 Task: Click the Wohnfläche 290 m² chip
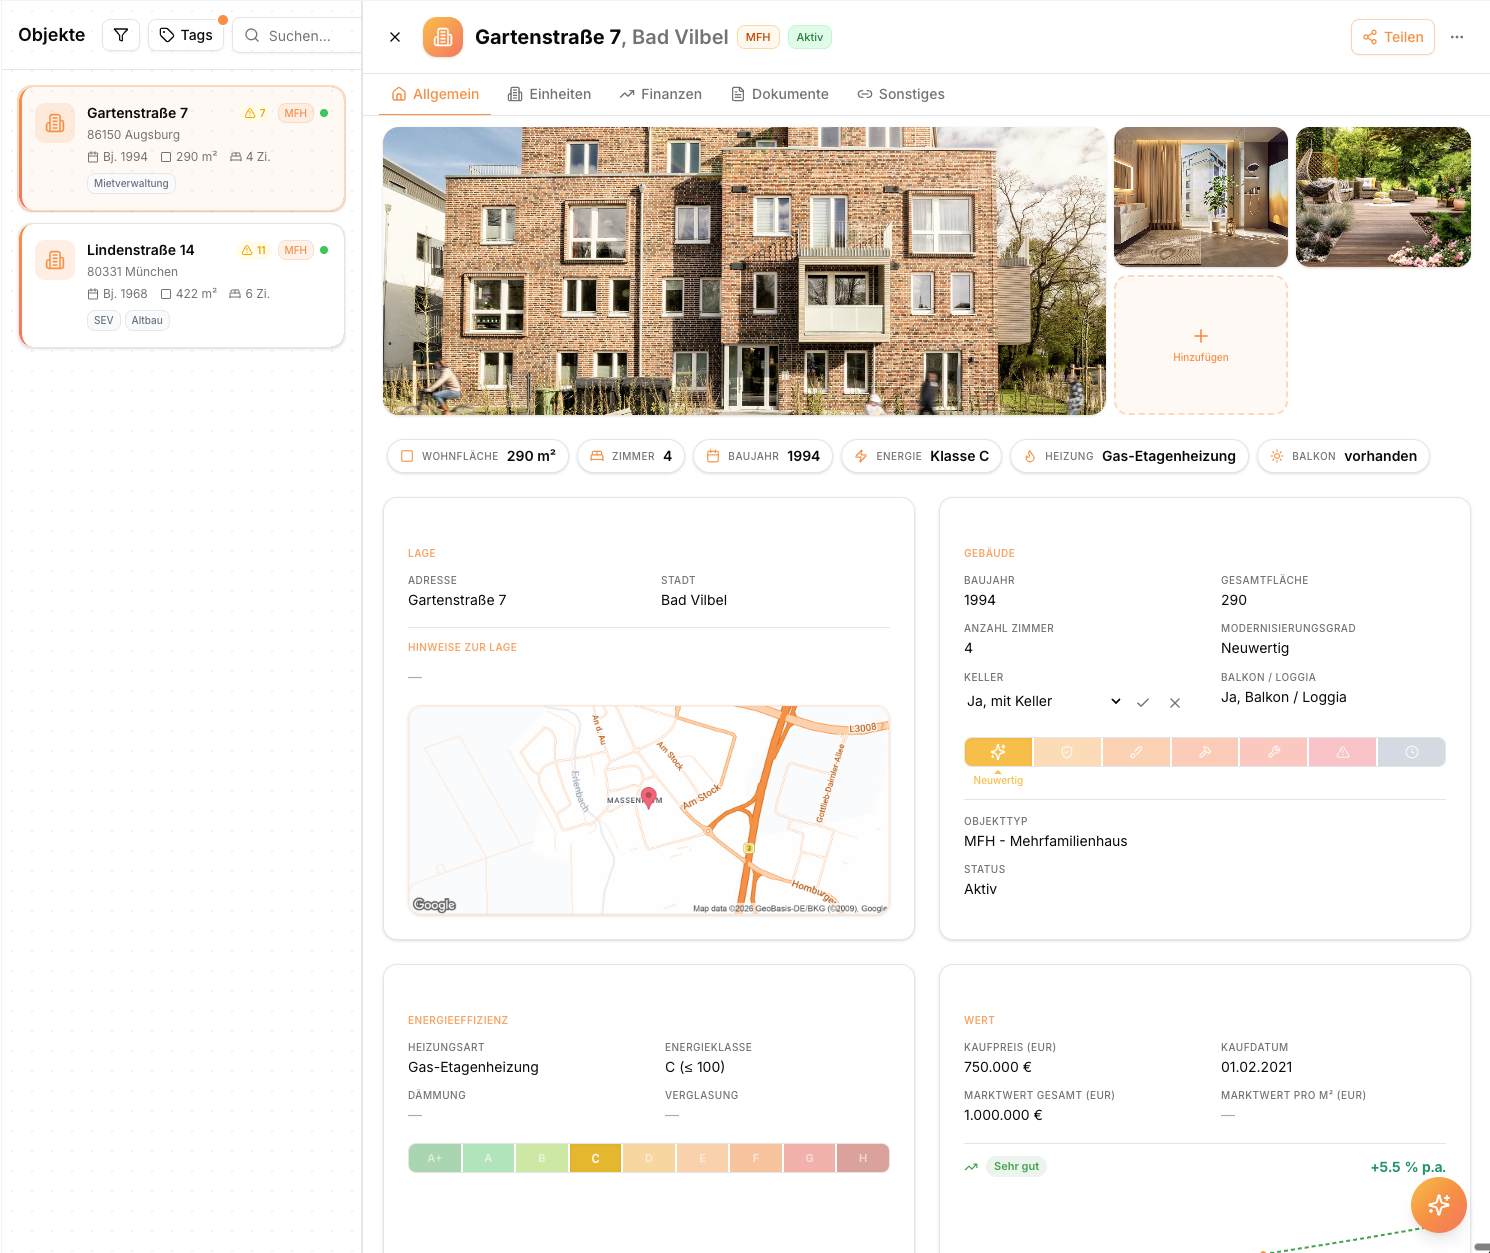click(x=478, y=456)
